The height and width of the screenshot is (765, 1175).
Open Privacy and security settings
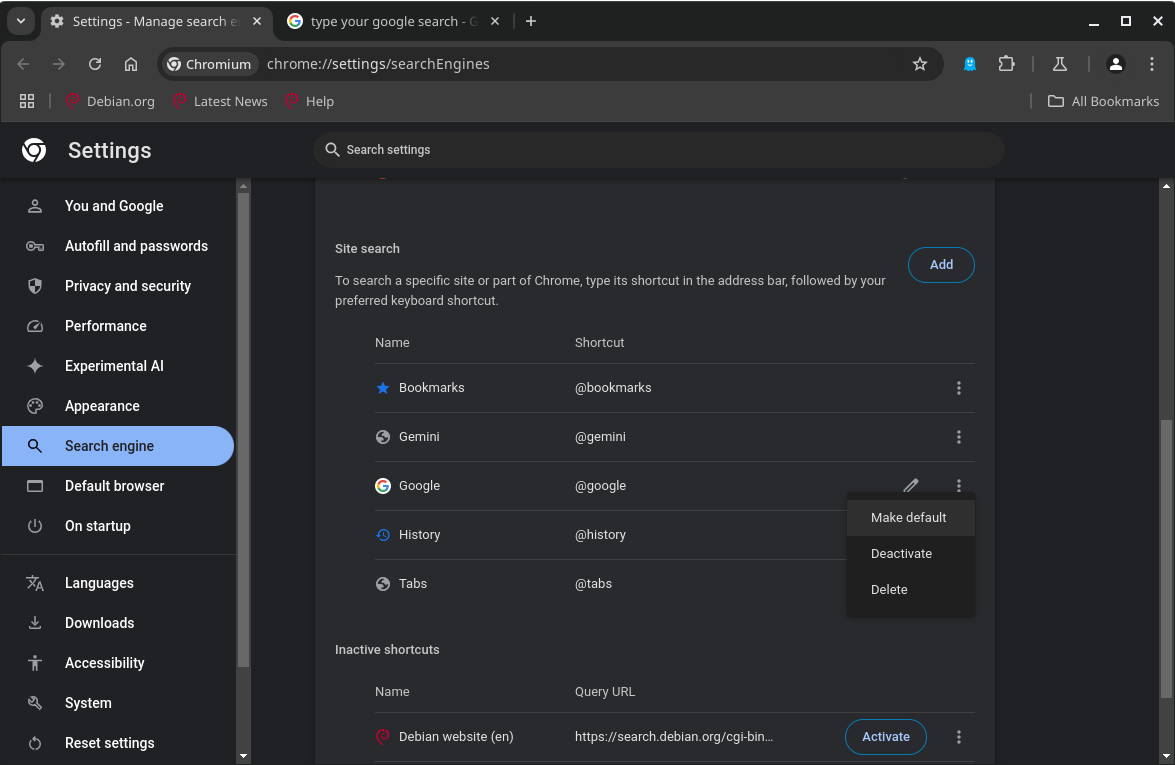118,286
